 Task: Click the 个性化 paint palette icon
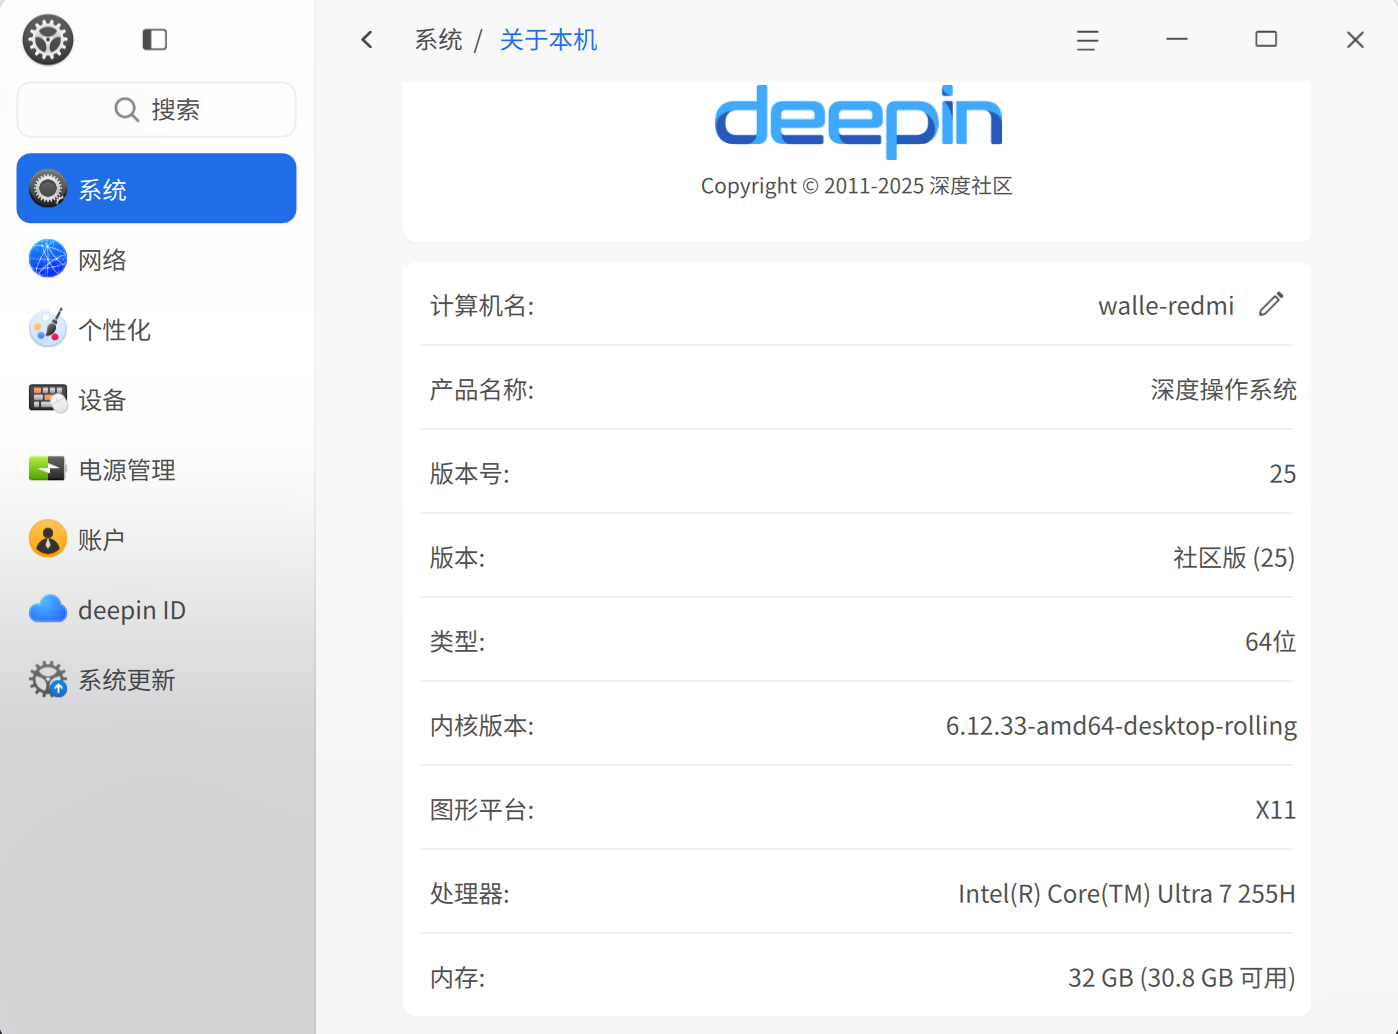pyautogui.click(x=48, y=328)
